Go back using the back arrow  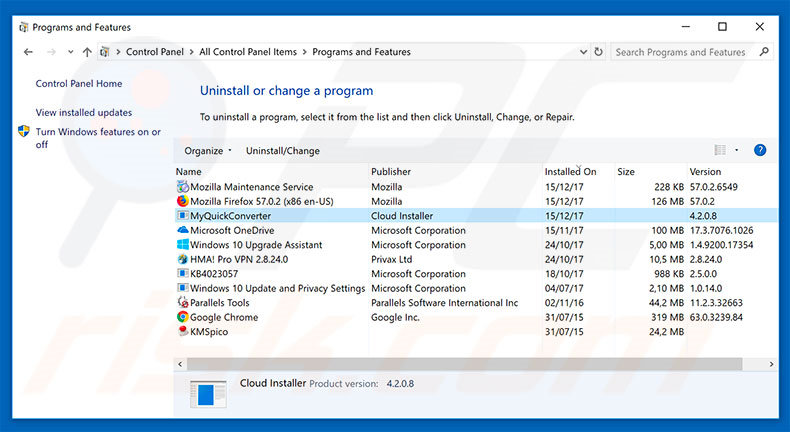coord(28,52)
